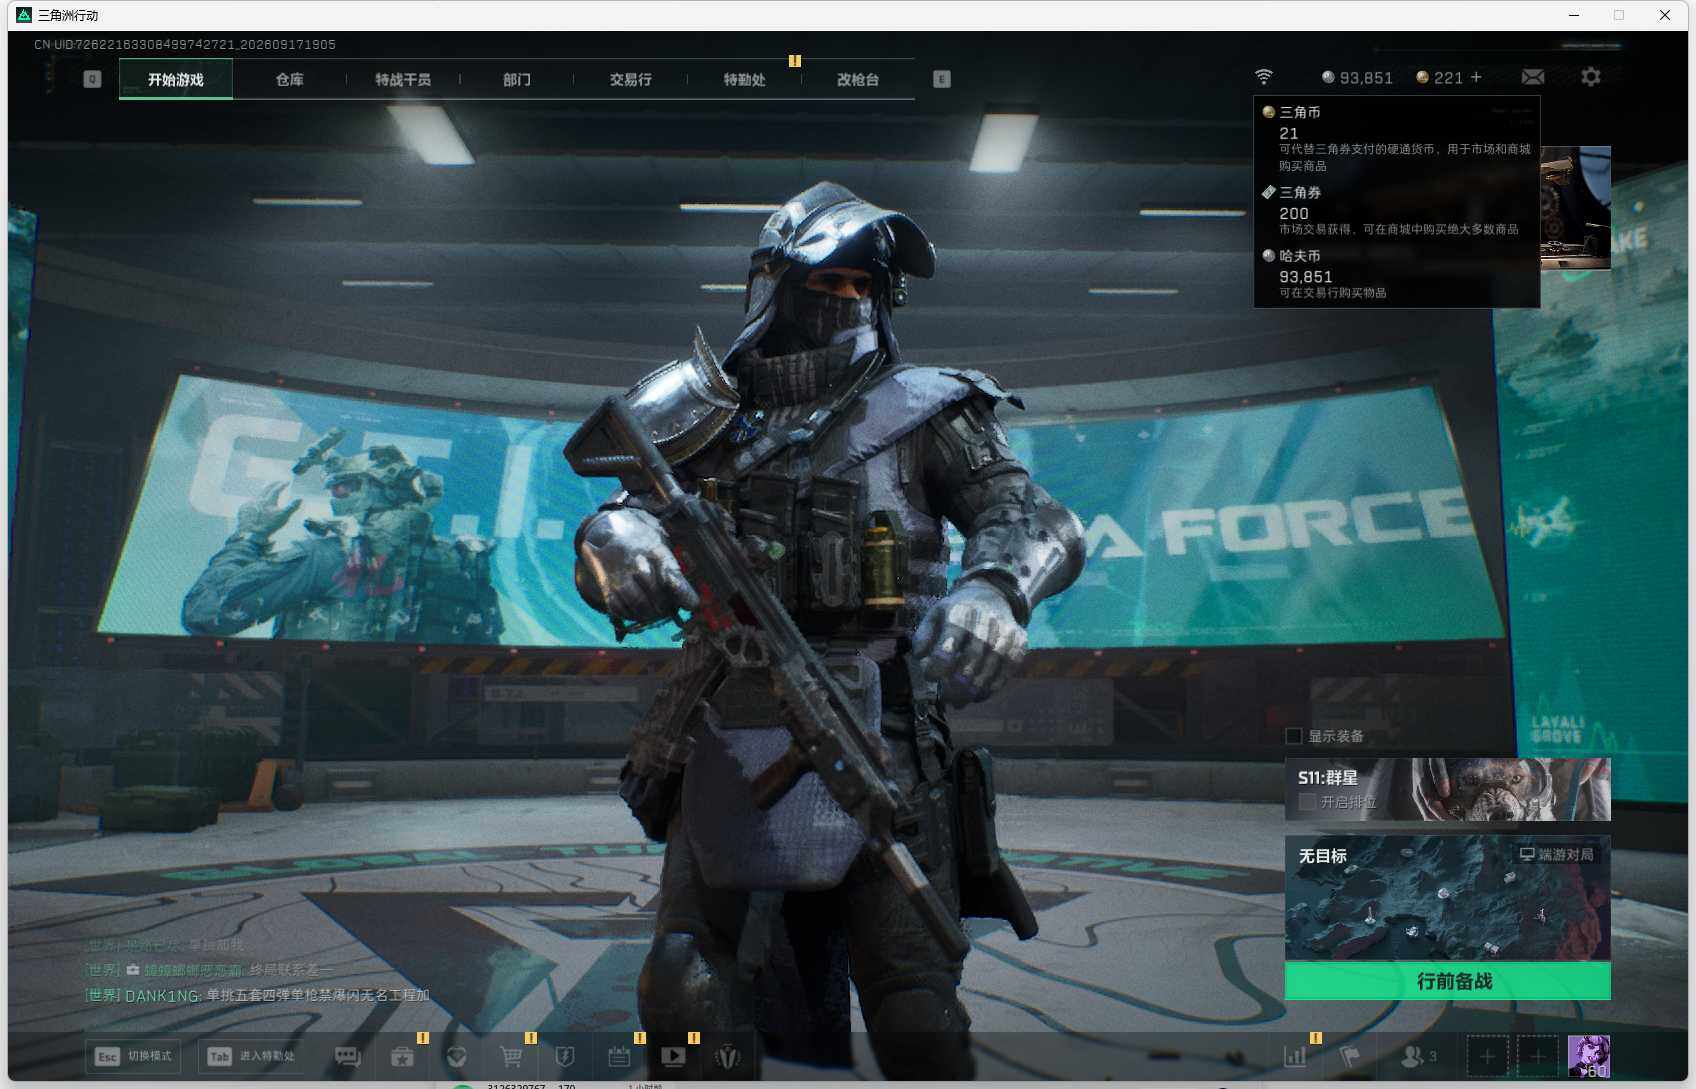
Task: Click the 端游对局 match type label
Action: click(x=1557, y=855)
